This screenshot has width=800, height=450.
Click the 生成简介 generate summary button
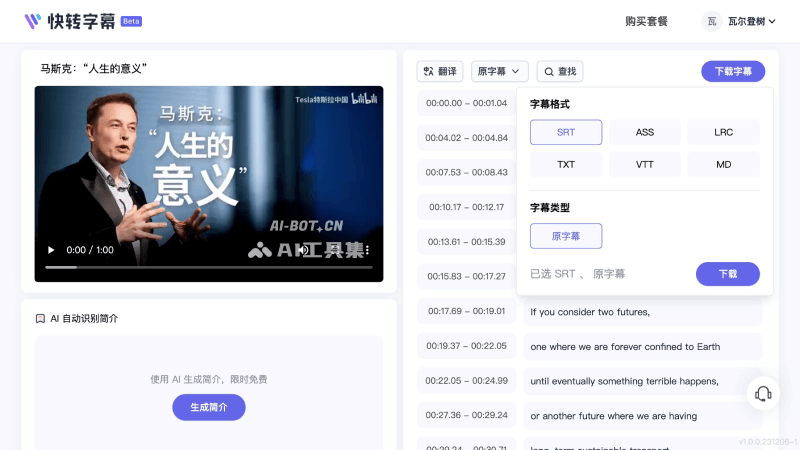209,407
